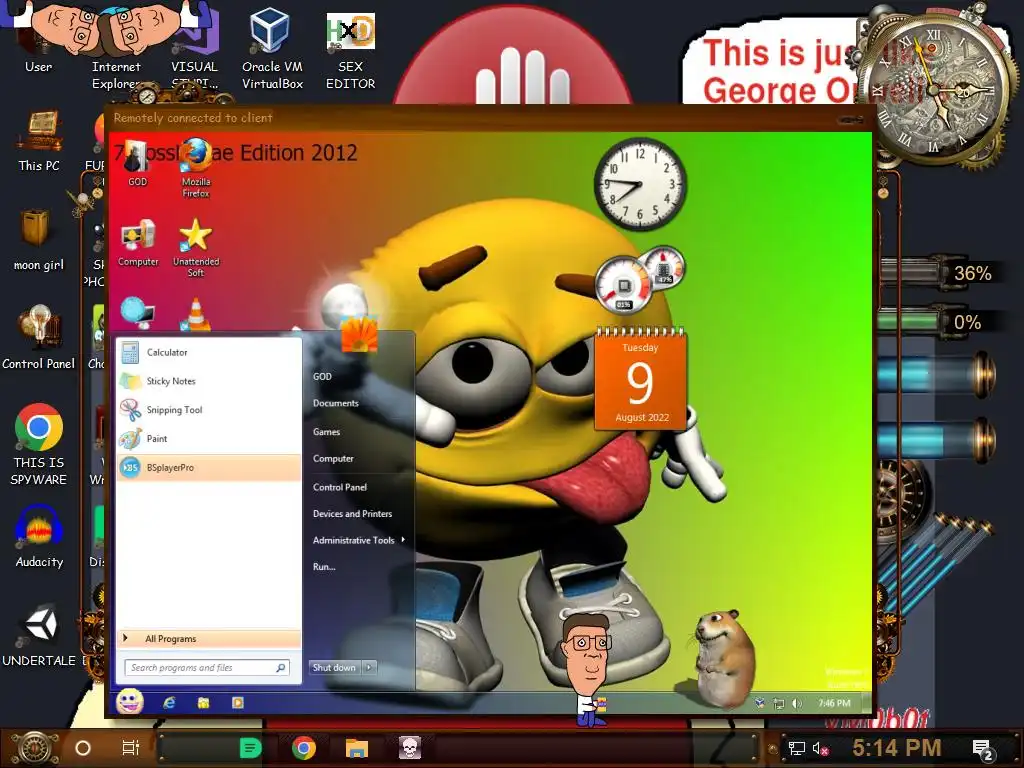Click the Shut down button
The height and width of the screenshot is (768, 1024).
334,667
